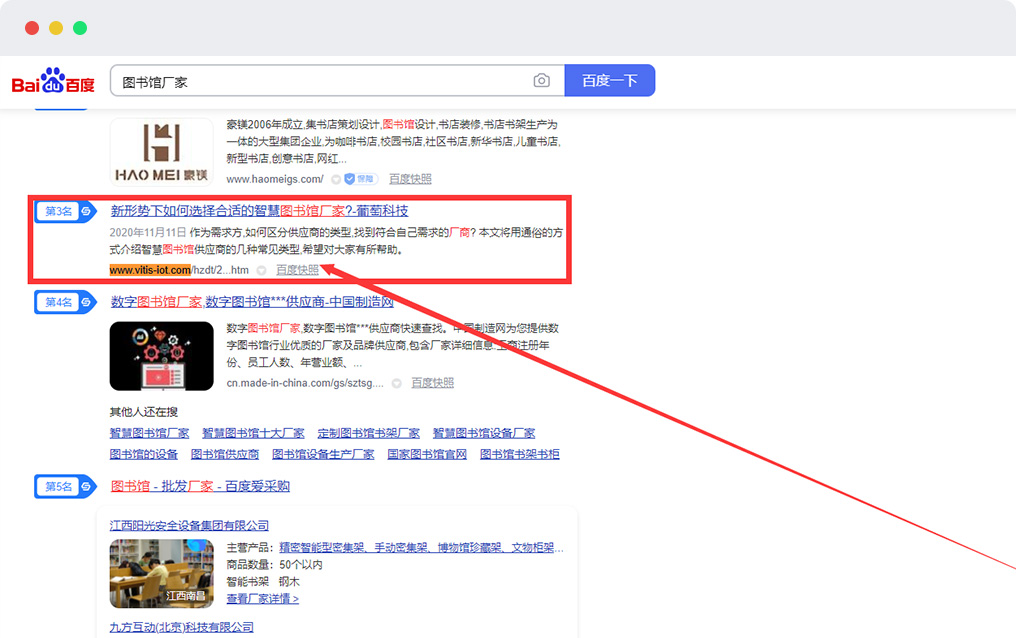Screen dimensions: 1016x638
Task: Open result 数字图书馆厂家 中国制造网
Action: (252, 302)
